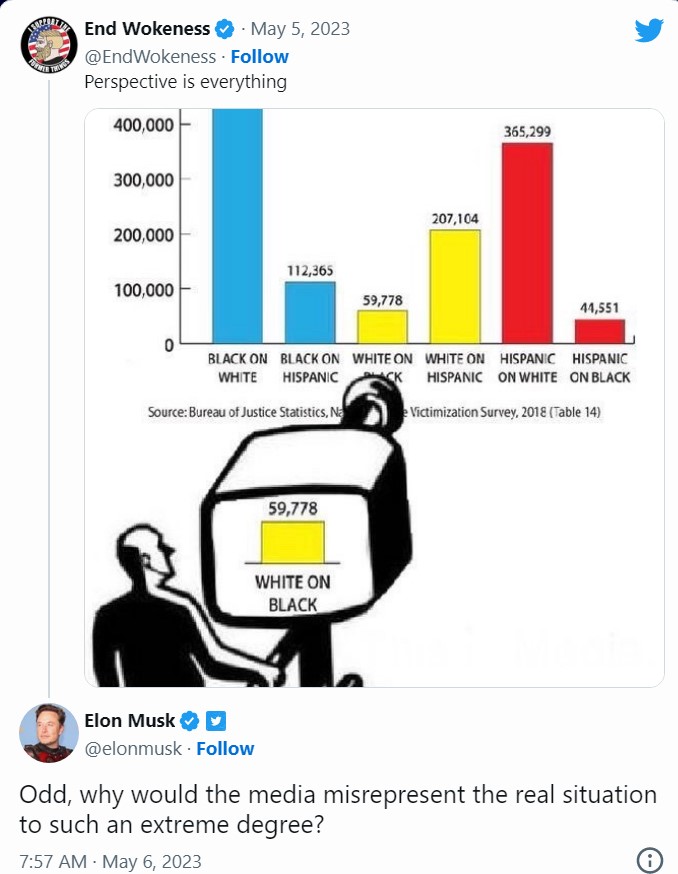Open the quoted tweet's chart image
Image resolution: width=678 pixels, height=874 pixels.
click(x=374, y=397)
